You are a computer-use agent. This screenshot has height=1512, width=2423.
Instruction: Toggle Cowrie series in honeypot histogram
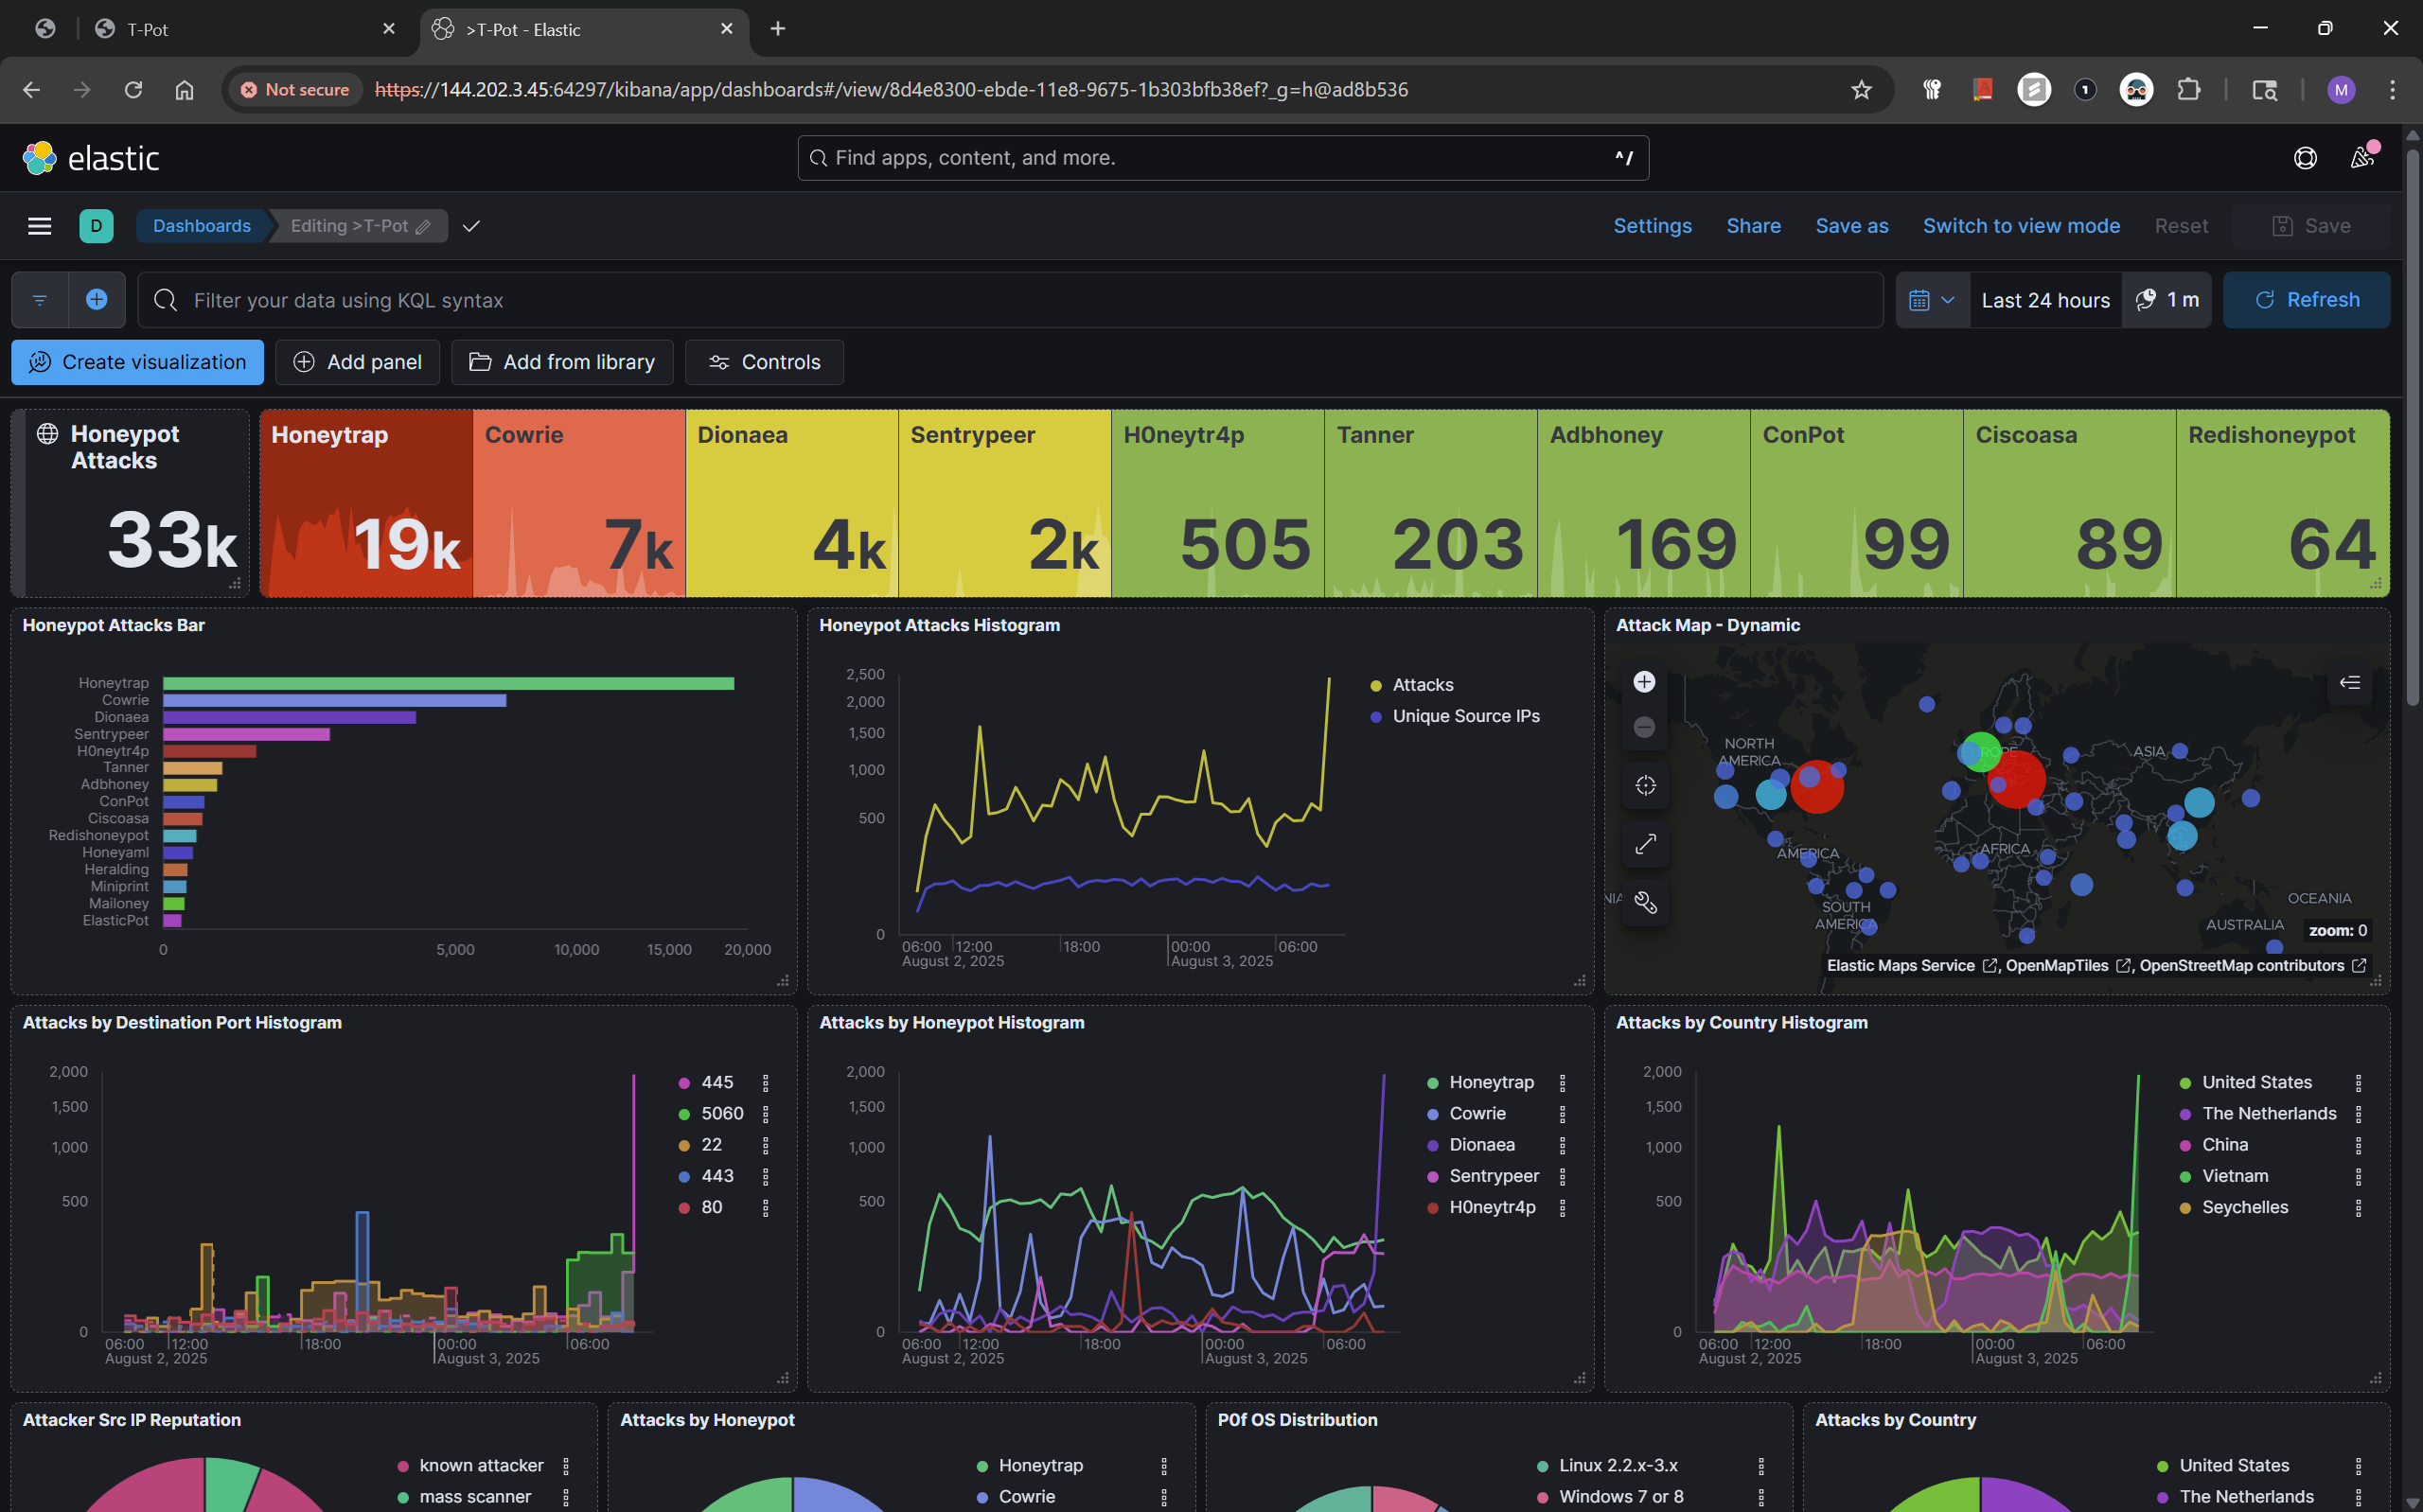click(1477, 1114)
